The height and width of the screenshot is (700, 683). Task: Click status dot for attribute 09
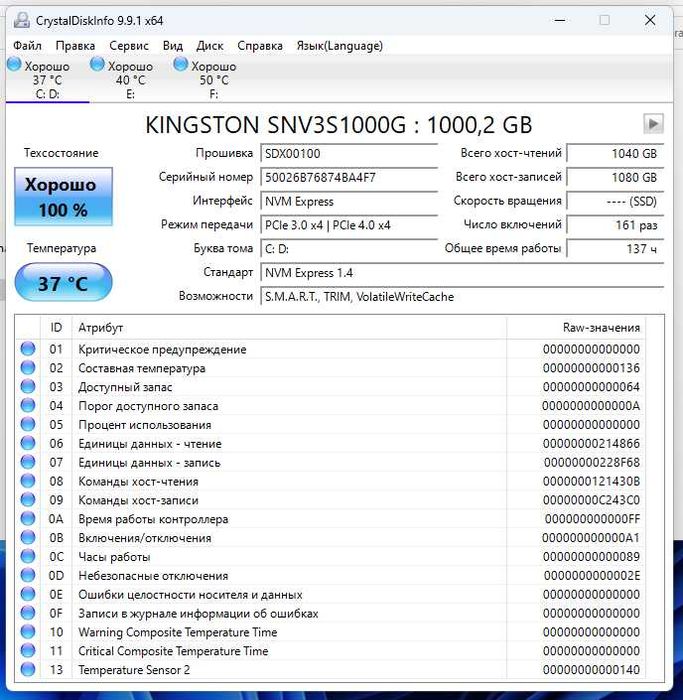coord(28,500)
